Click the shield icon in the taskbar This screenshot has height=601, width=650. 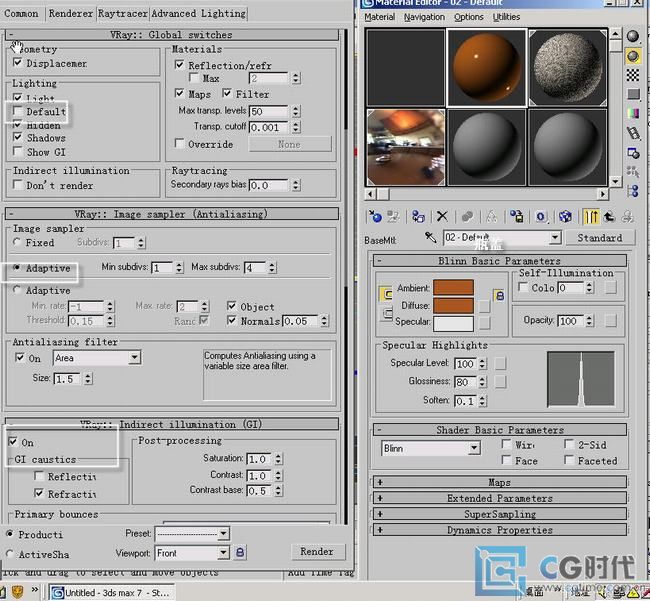click(x=17, y=591)
